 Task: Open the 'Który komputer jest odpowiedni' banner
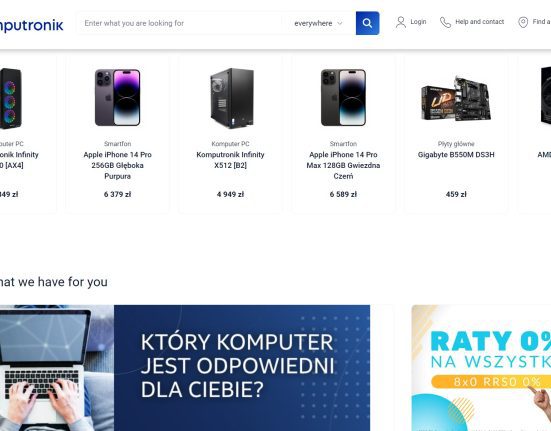[185, 368]
